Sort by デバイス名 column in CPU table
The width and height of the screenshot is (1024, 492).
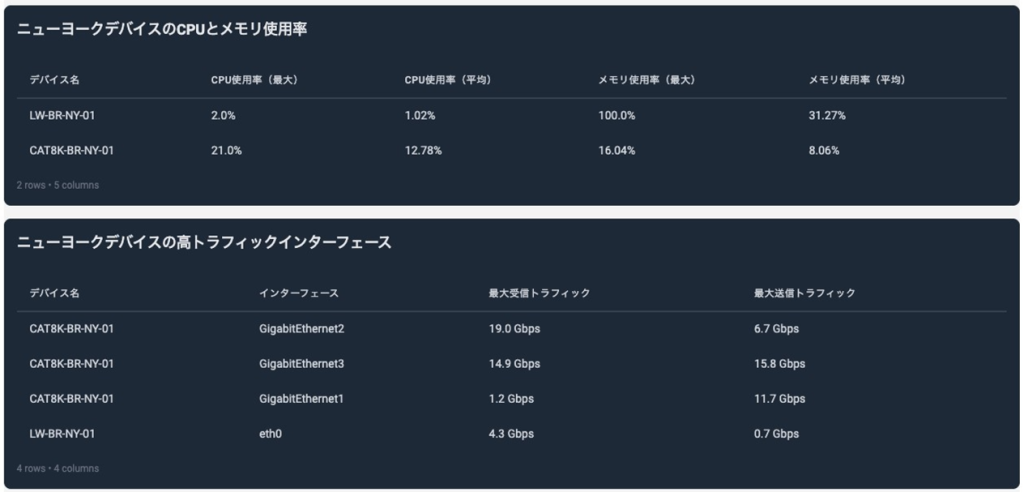pyautogui.click(x=54, y=80)
